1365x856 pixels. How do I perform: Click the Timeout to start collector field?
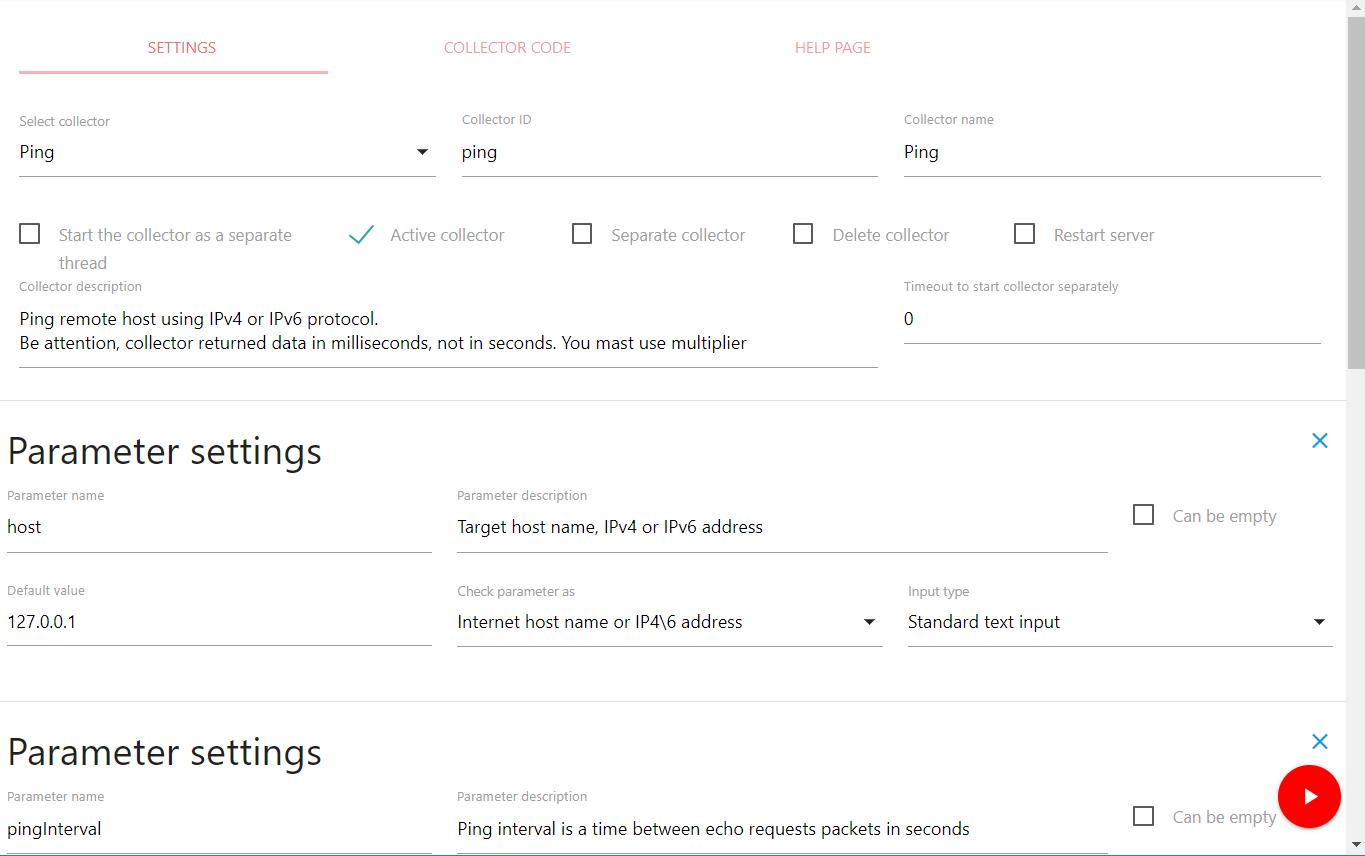click(1111, 320)
